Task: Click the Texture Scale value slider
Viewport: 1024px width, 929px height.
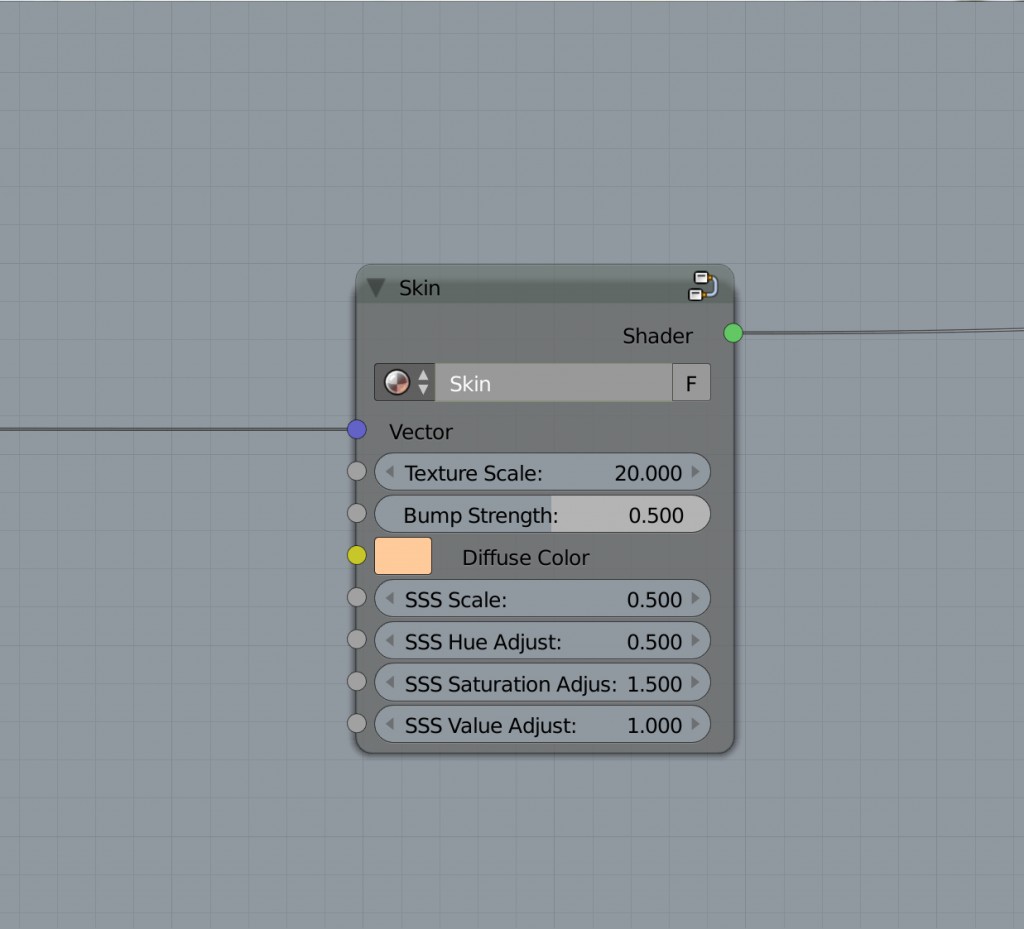Action: 540,472
